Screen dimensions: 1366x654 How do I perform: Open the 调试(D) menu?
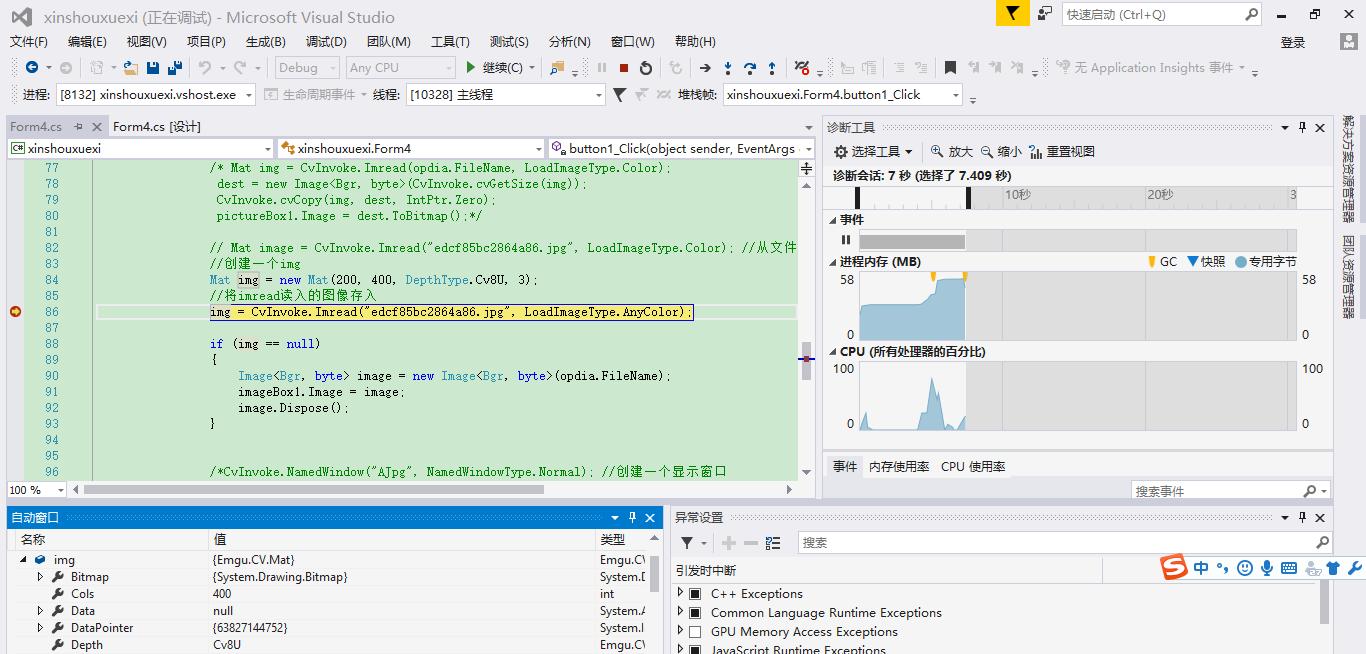326,41
